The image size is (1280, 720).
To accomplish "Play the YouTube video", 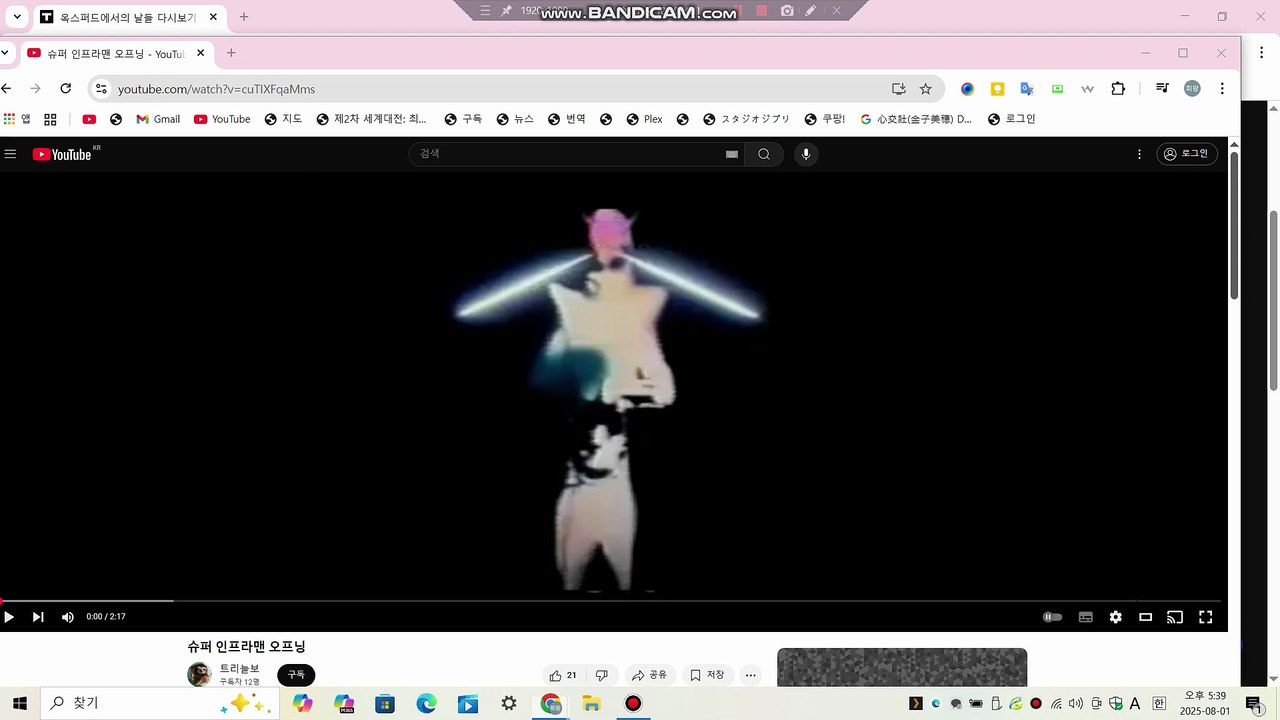I will (x=9, y=617).
